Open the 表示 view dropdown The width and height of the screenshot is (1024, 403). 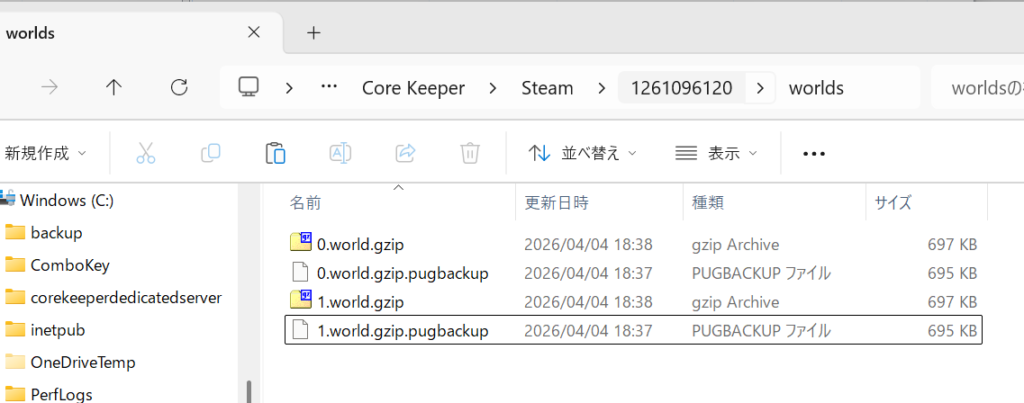[716, 153]
